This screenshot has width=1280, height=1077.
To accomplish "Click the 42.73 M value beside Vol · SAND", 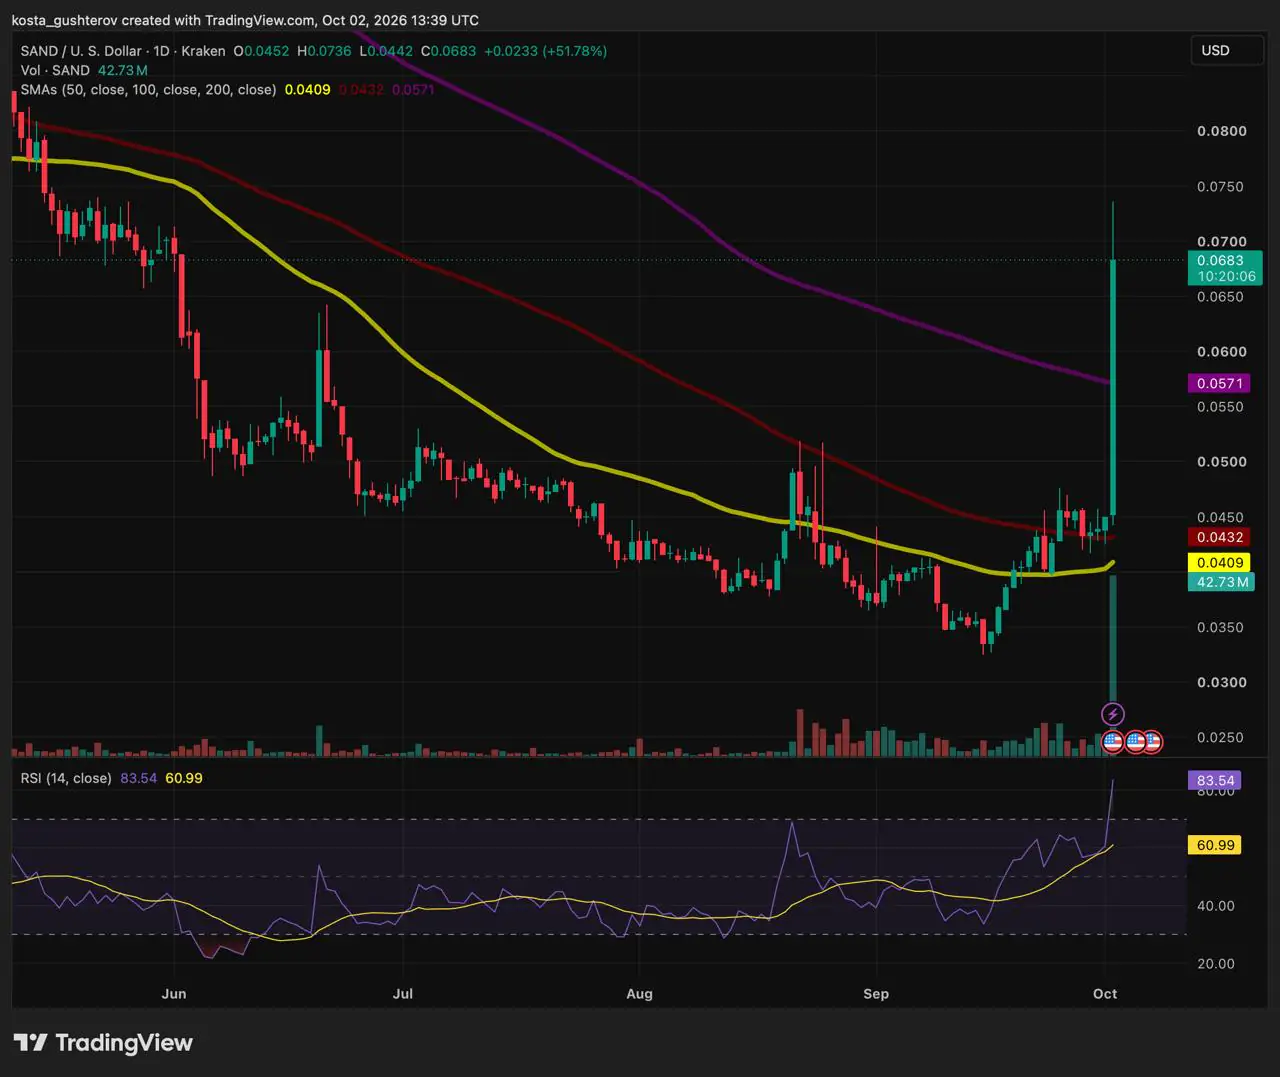I will (x=123, y=70).
